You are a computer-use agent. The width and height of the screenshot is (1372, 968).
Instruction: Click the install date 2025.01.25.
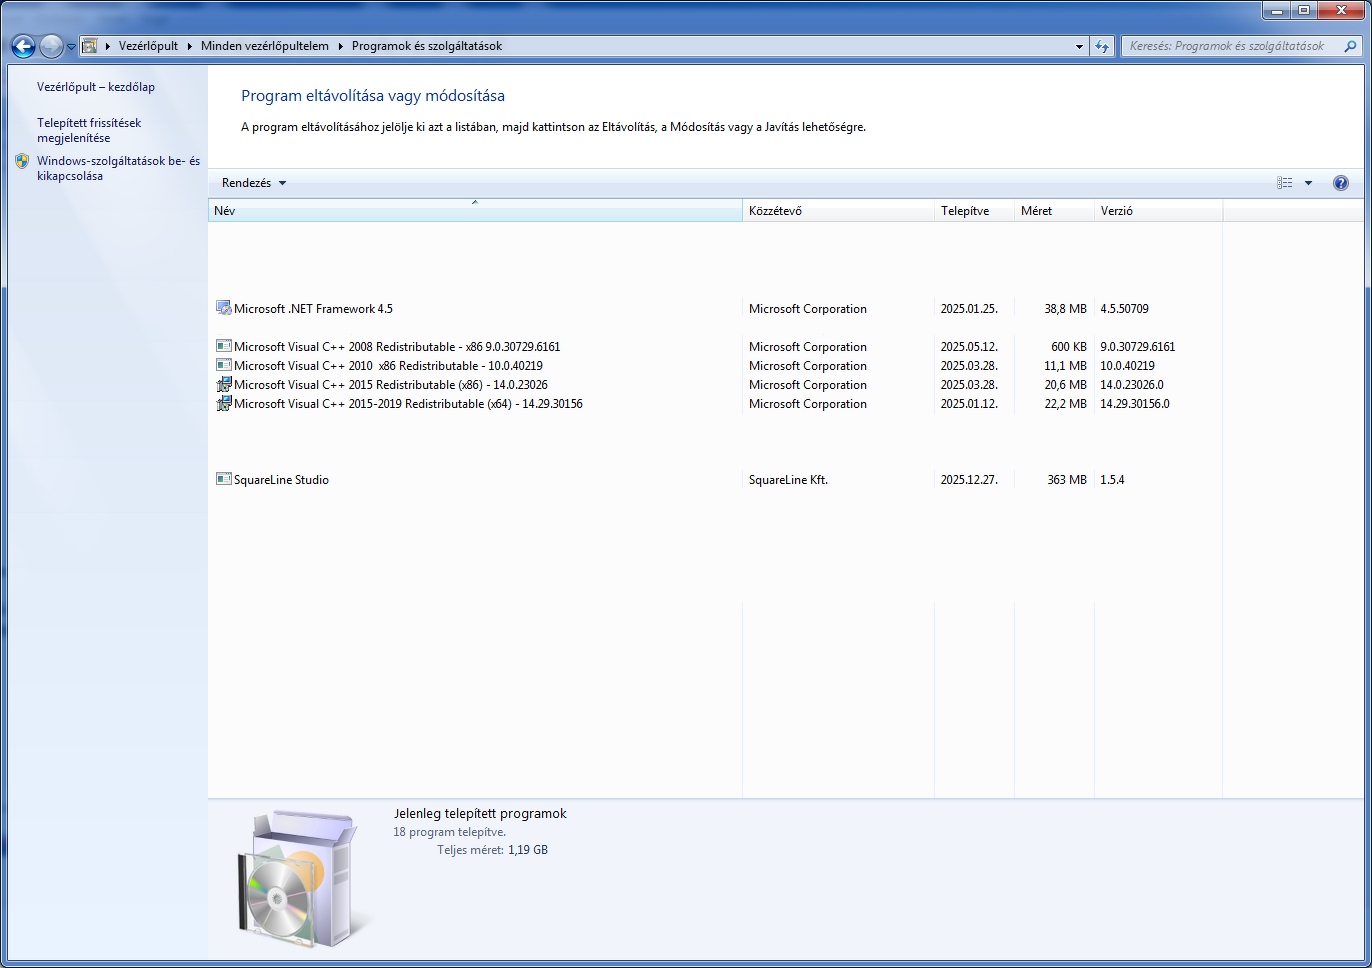pyautogui.click(x=969, y=309)
